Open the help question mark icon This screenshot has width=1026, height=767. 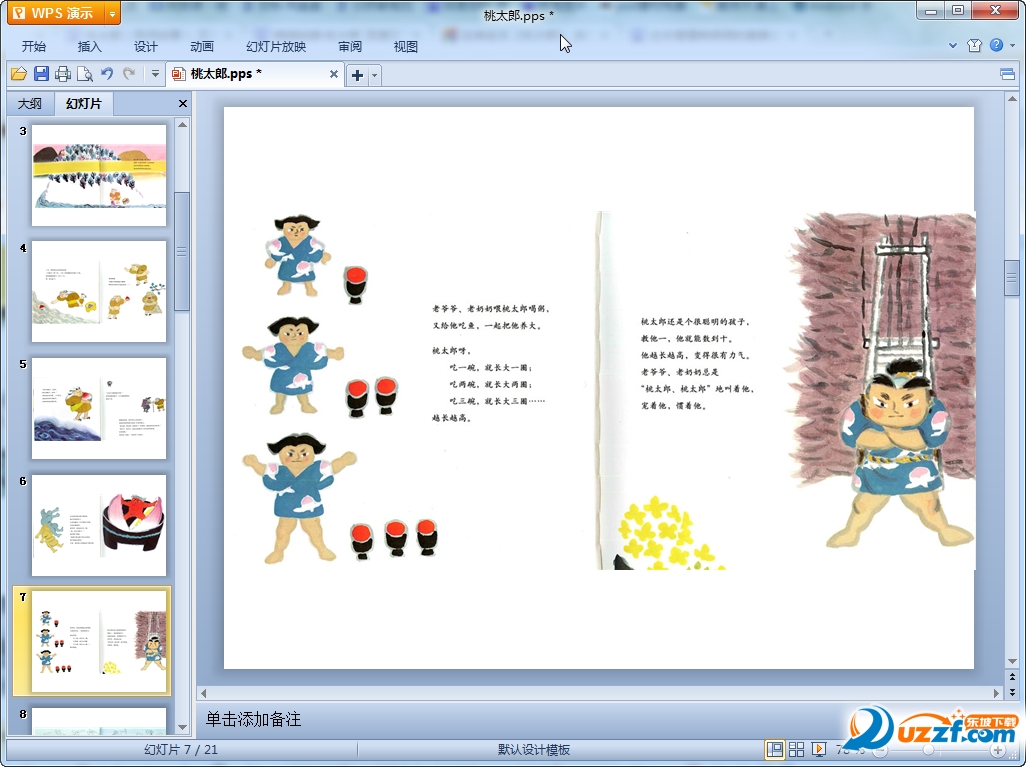point(996,45)
